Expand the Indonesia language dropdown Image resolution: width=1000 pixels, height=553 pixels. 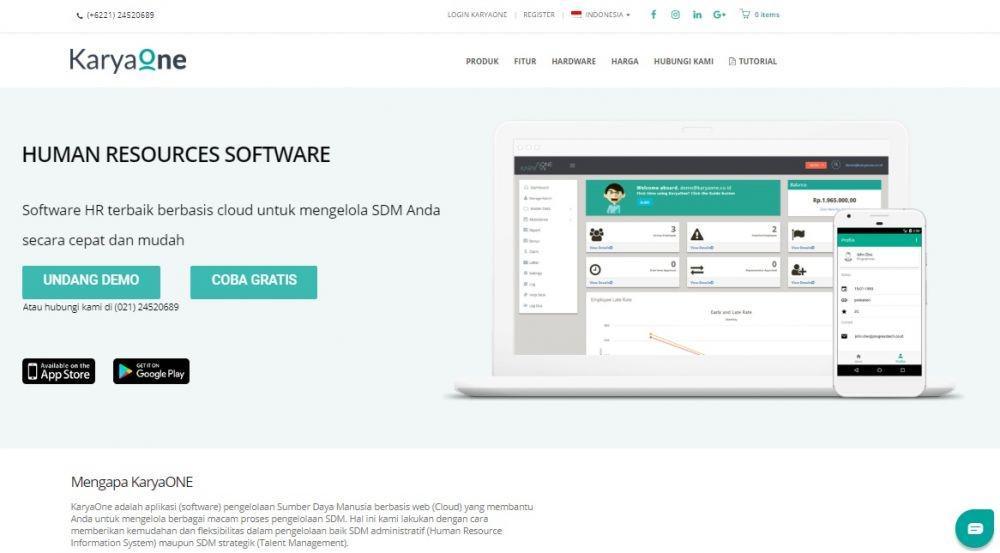tap(600, 14)
